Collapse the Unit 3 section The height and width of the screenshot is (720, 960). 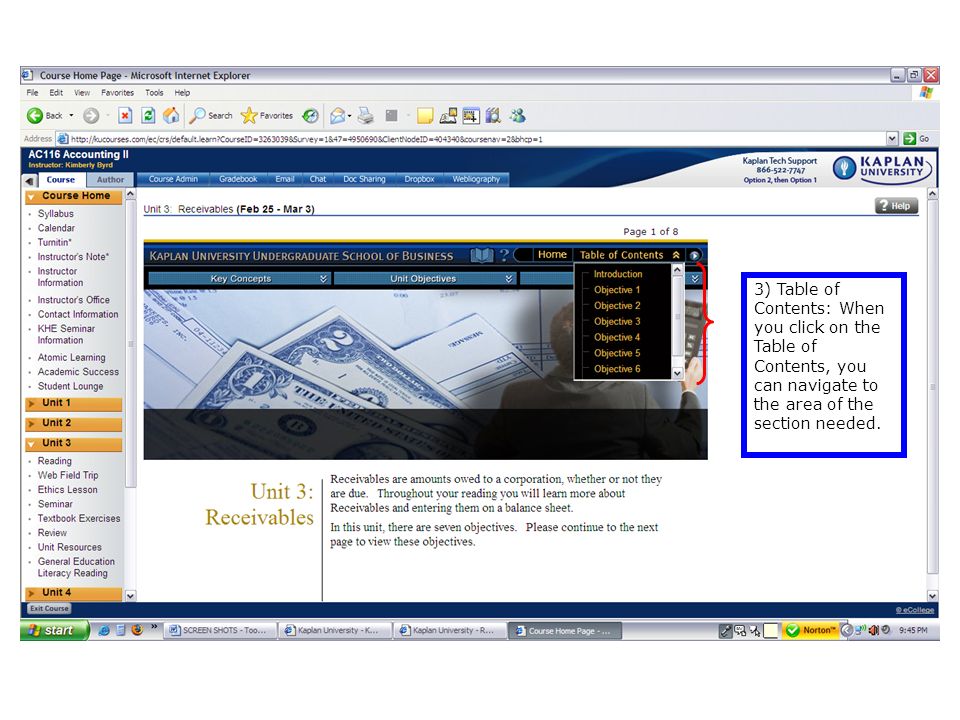(73, 443)
